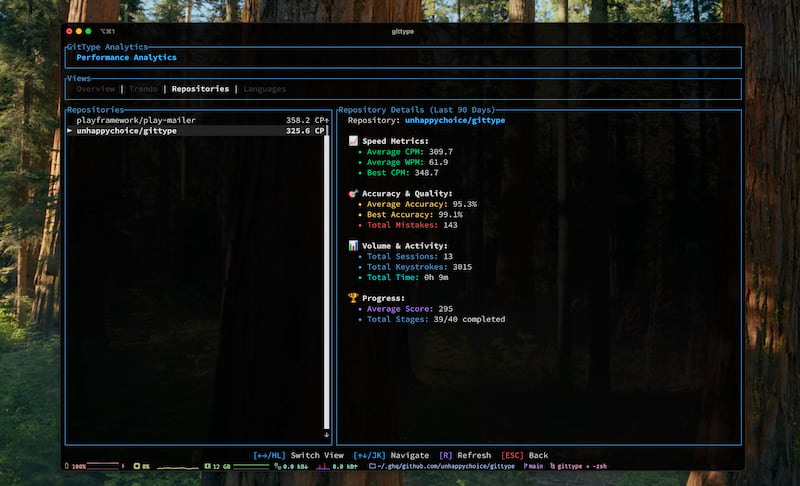Select the playframework/play-mailer repository
The width and height of the screenshot is (800, 486).
136,120
